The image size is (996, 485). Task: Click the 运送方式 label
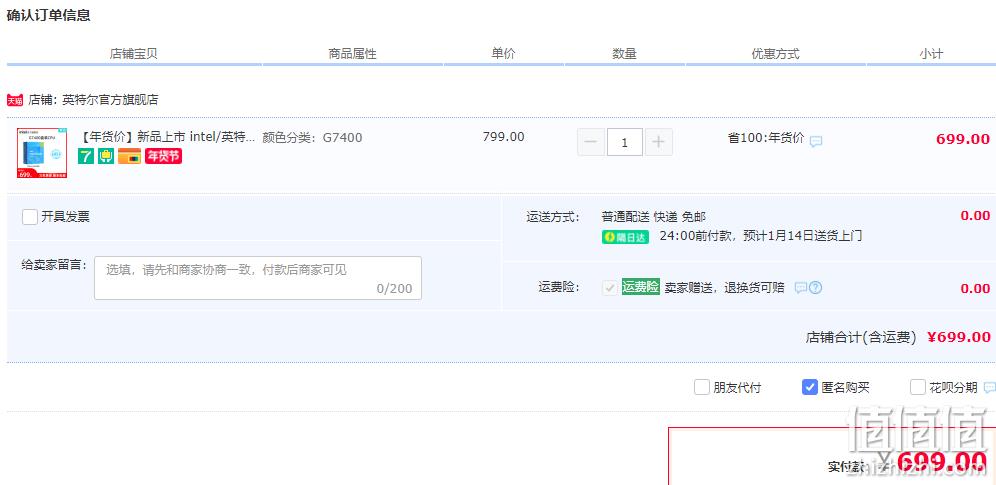pyautogui.click(x=553, y=217)
